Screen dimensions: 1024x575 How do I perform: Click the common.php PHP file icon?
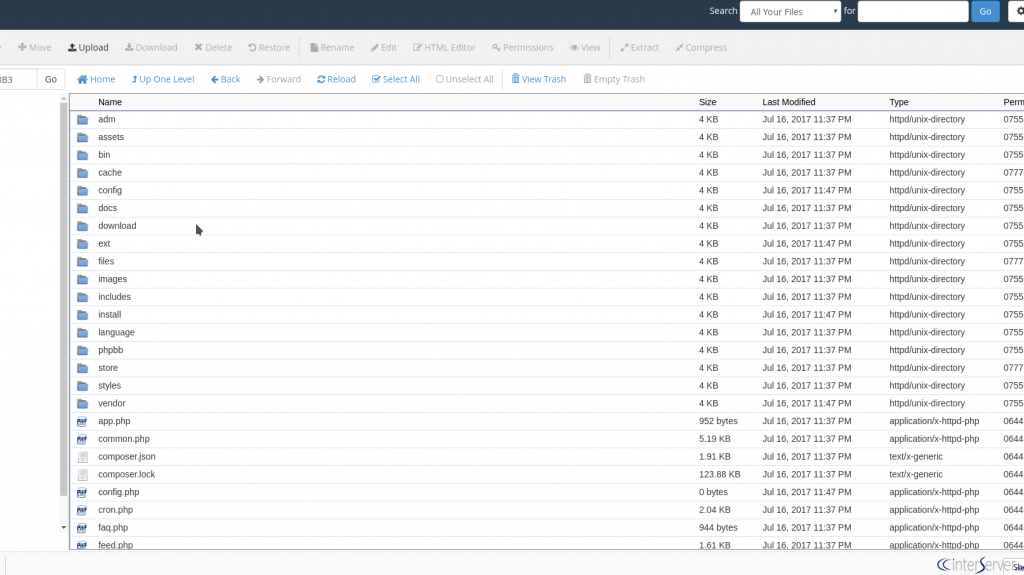coord(82,439)
